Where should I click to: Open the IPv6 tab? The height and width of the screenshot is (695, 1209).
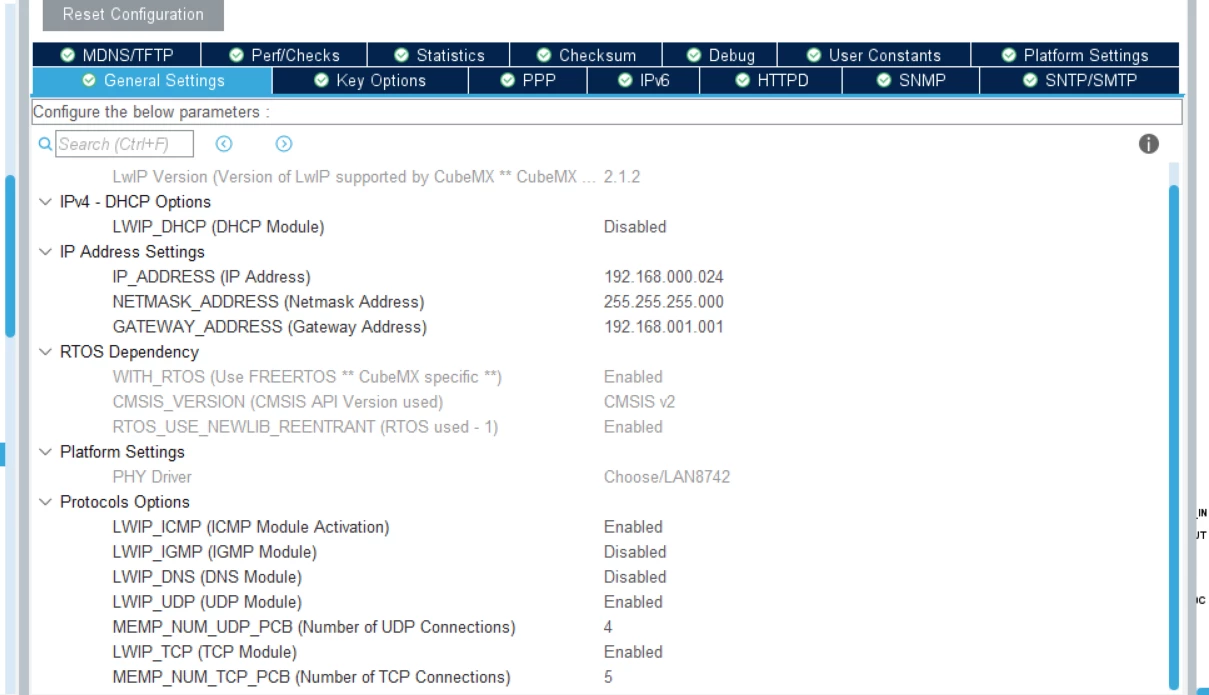pyautogui.click(x=643, y=81)
